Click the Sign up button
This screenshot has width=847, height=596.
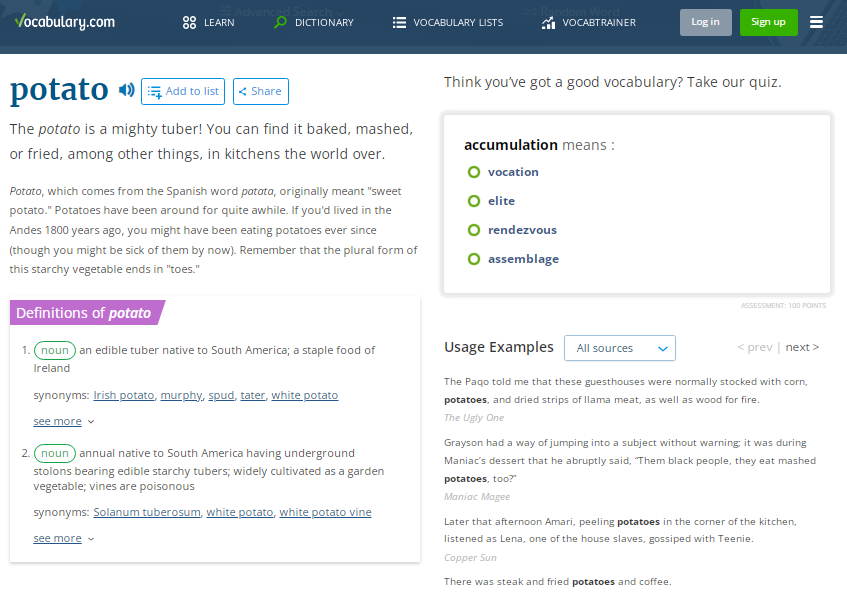768,22
